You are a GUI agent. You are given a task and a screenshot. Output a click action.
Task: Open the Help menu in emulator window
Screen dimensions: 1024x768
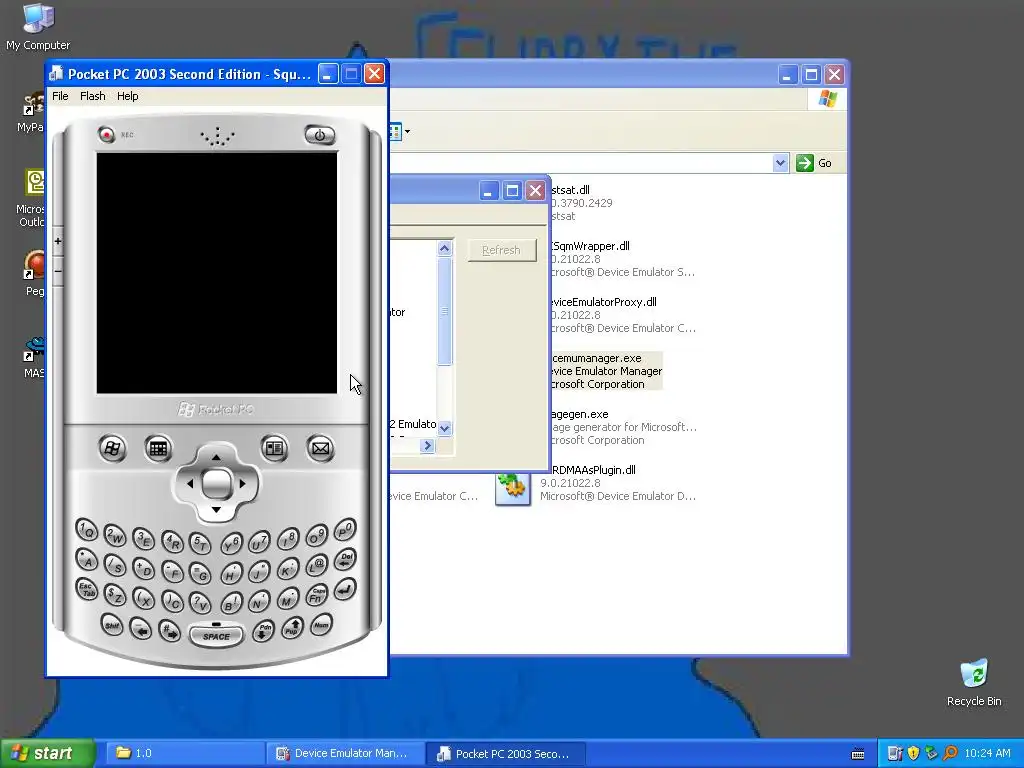point(127,96)
